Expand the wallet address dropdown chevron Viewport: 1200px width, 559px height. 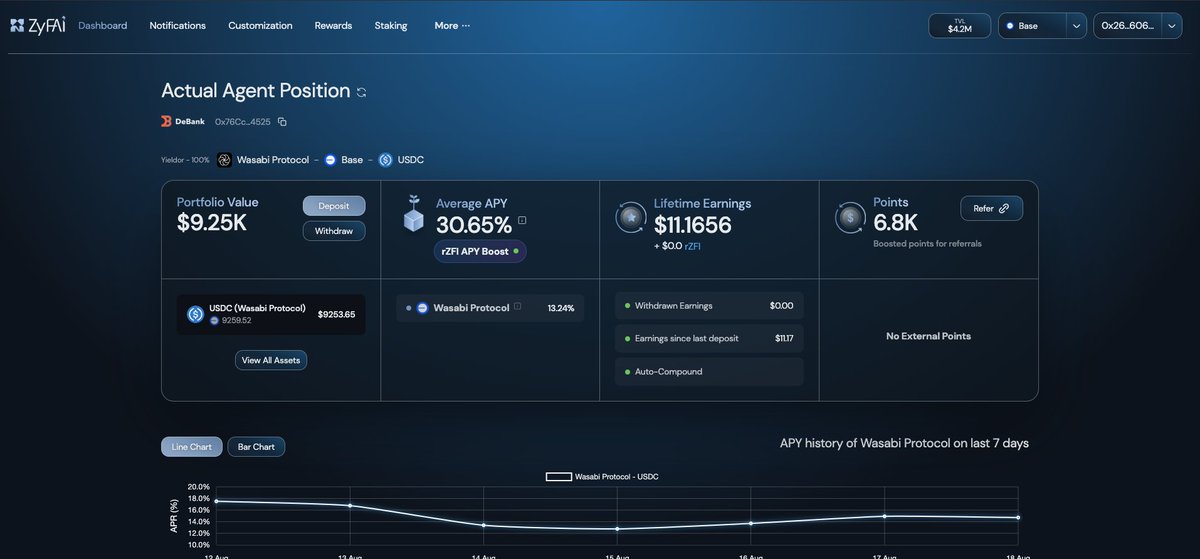[1172, 26]
